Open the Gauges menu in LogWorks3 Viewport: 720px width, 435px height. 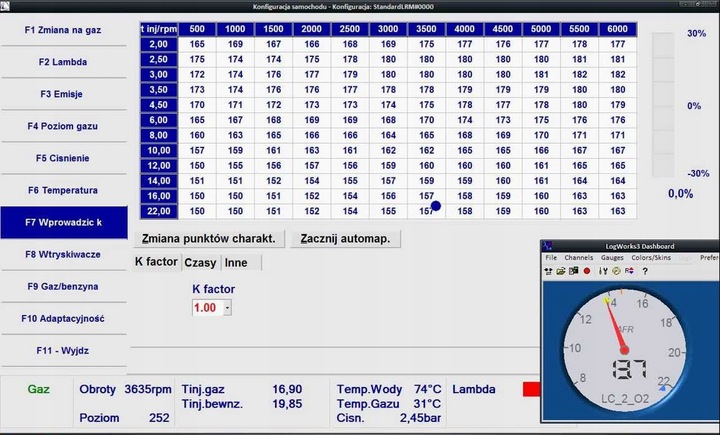click(x=612, y=258)
